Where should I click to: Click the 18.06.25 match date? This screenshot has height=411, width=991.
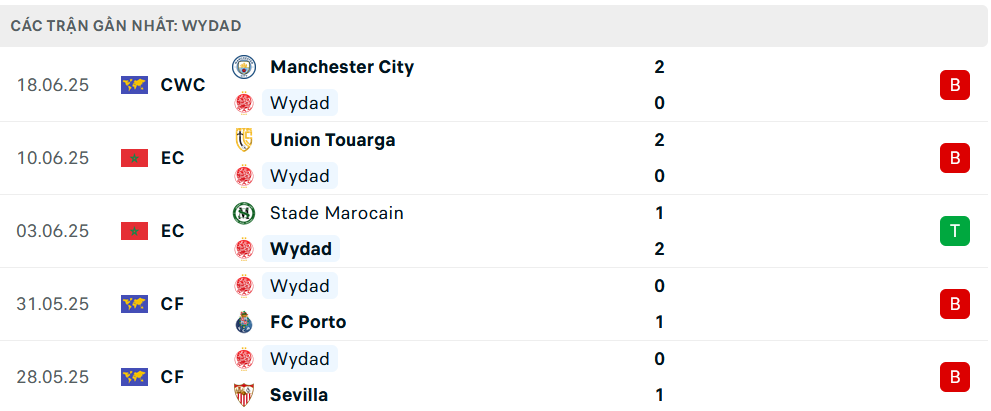[x=53, y=85]
